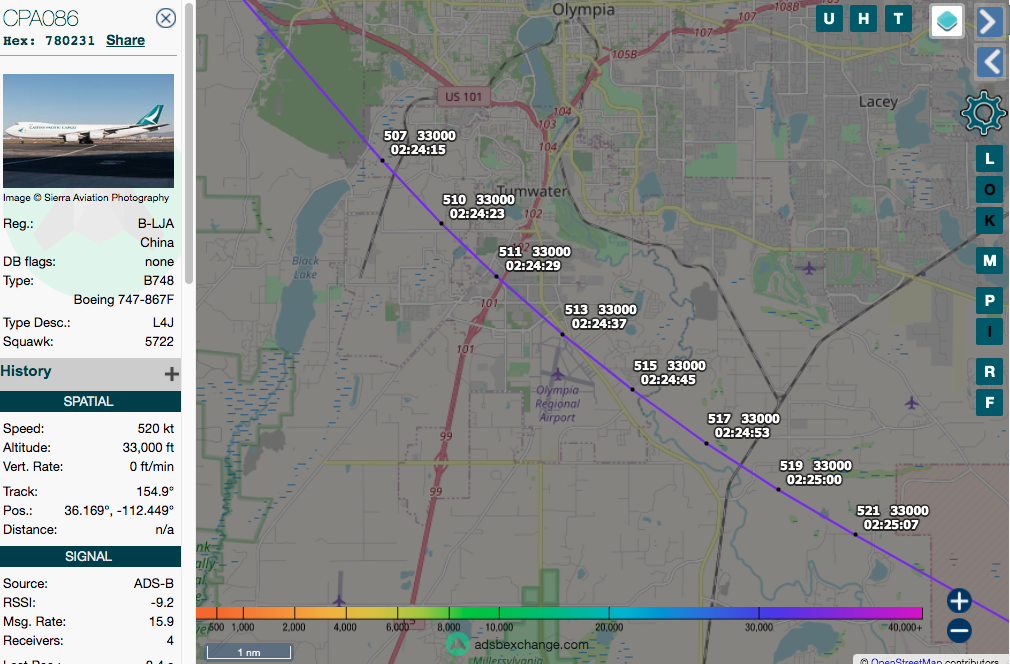Viewport: 1010px width, 664px height.
Task: Expand the History section plus icon
Action: tap(171, 374)
